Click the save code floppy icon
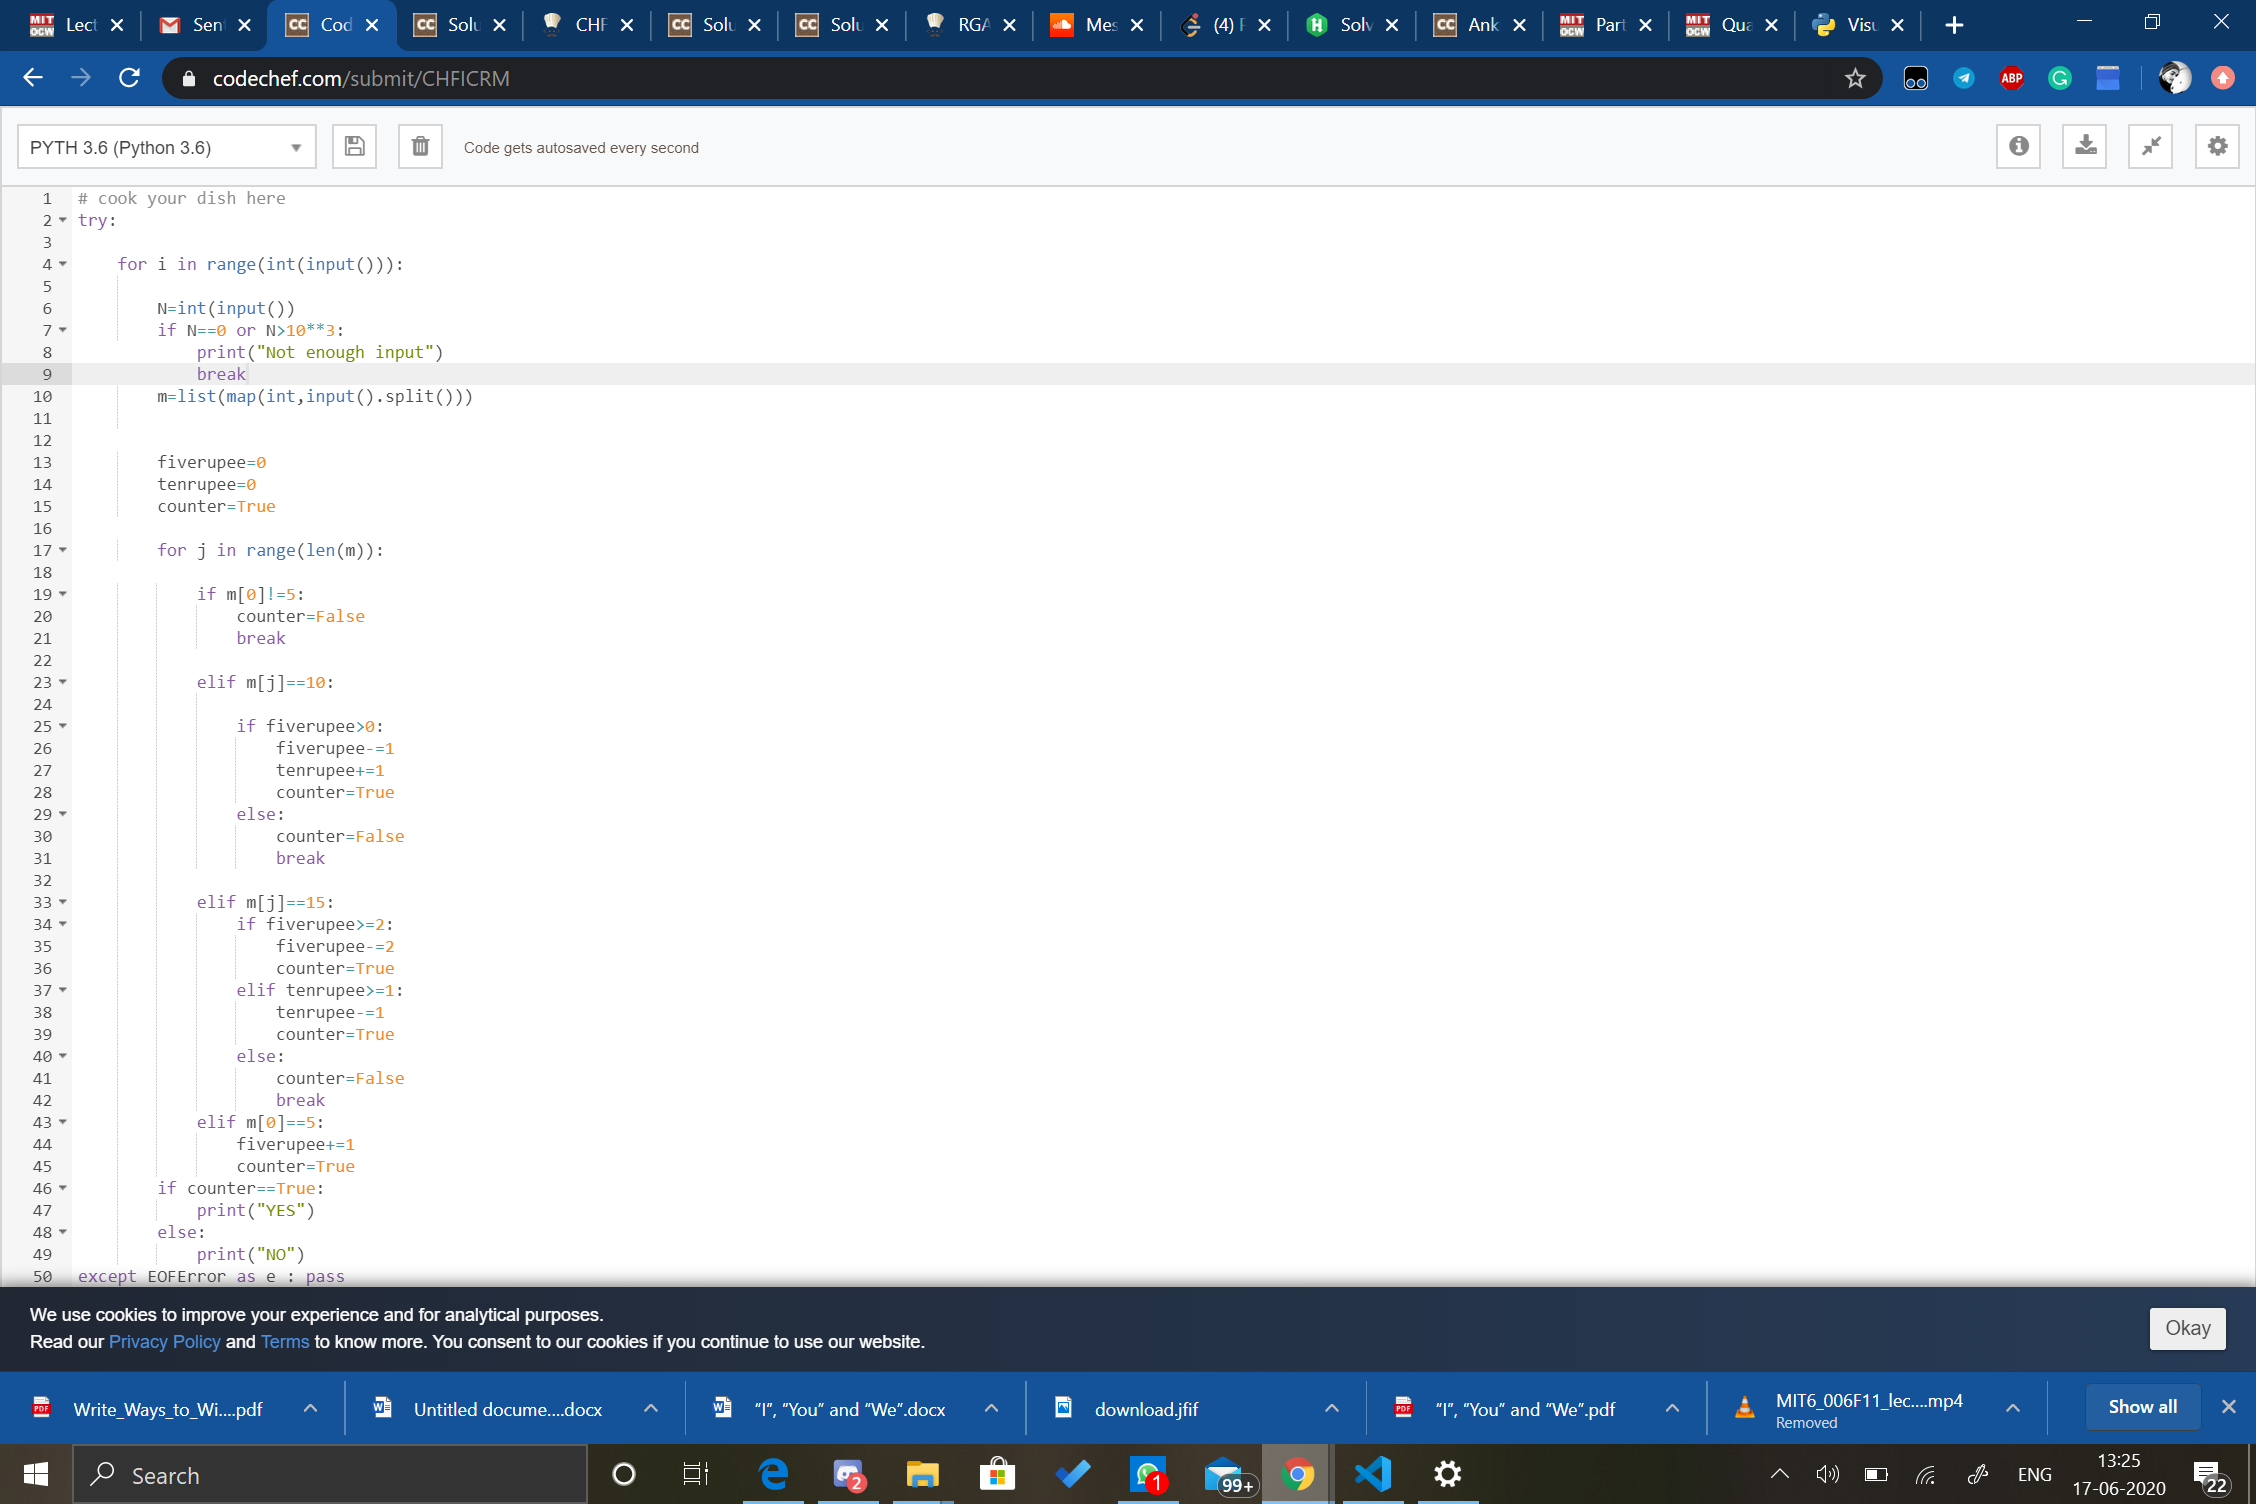The width and height of the screenshot is (2256, 1504). click(x=354, y=147)
